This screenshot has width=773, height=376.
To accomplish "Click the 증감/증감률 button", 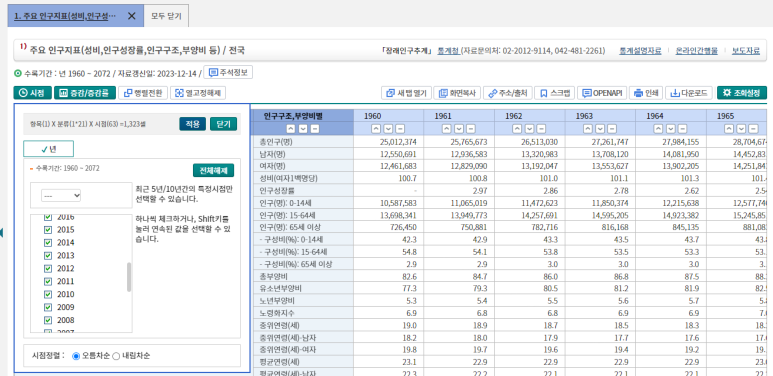I will [85, 93].
